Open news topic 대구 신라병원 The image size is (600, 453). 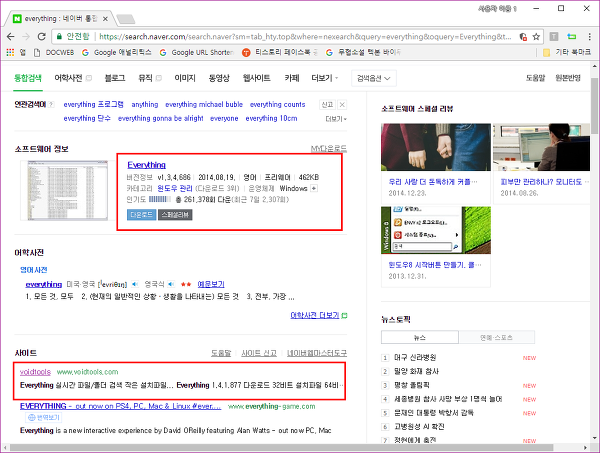415,358
